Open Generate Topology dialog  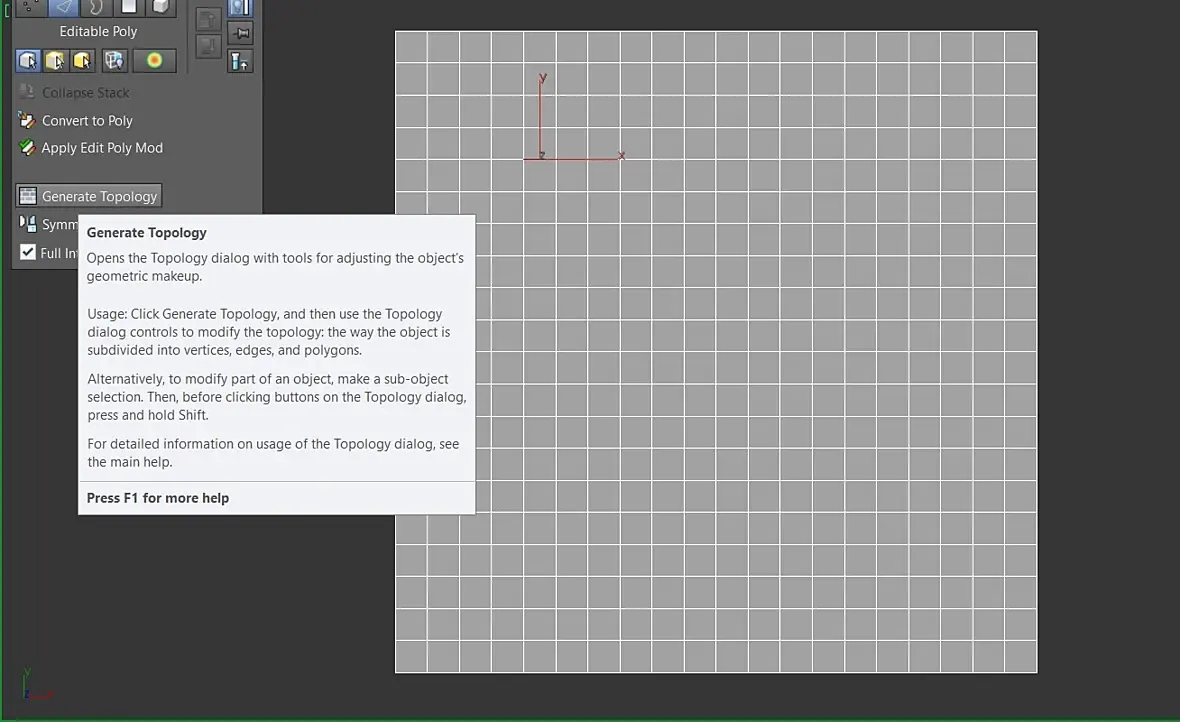tap(89, 196)
